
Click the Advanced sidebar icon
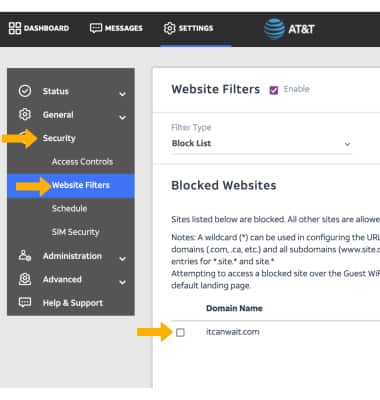click(x=25, y=279)
